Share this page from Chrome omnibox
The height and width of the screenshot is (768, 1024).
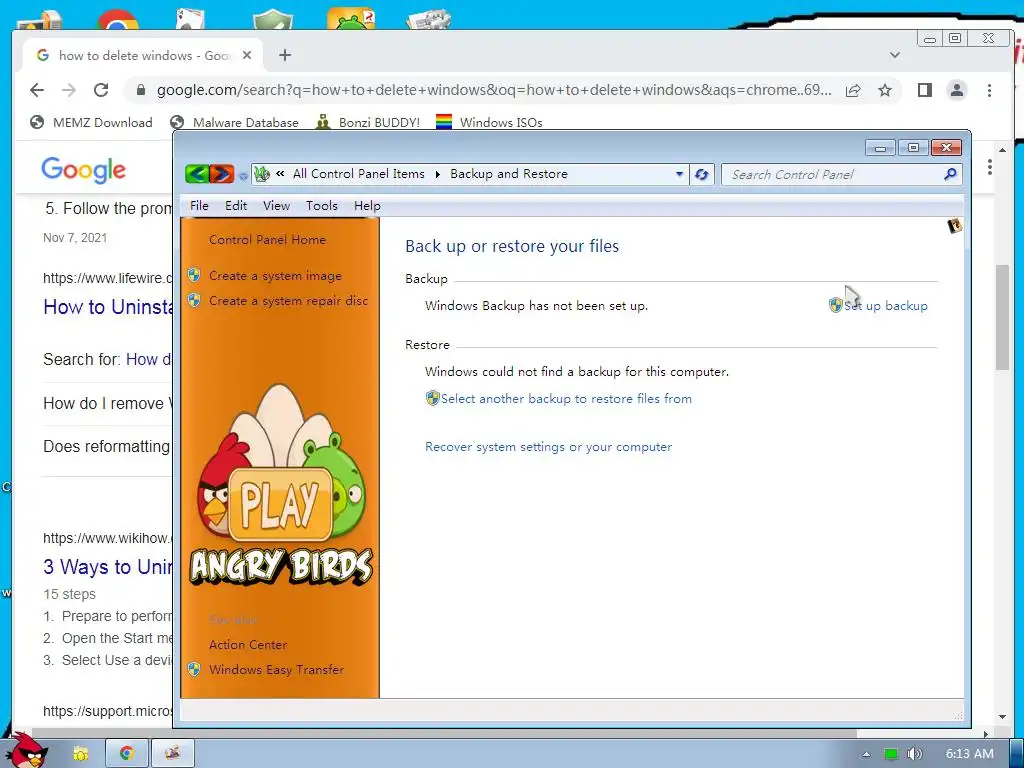[x=853, y=90]
